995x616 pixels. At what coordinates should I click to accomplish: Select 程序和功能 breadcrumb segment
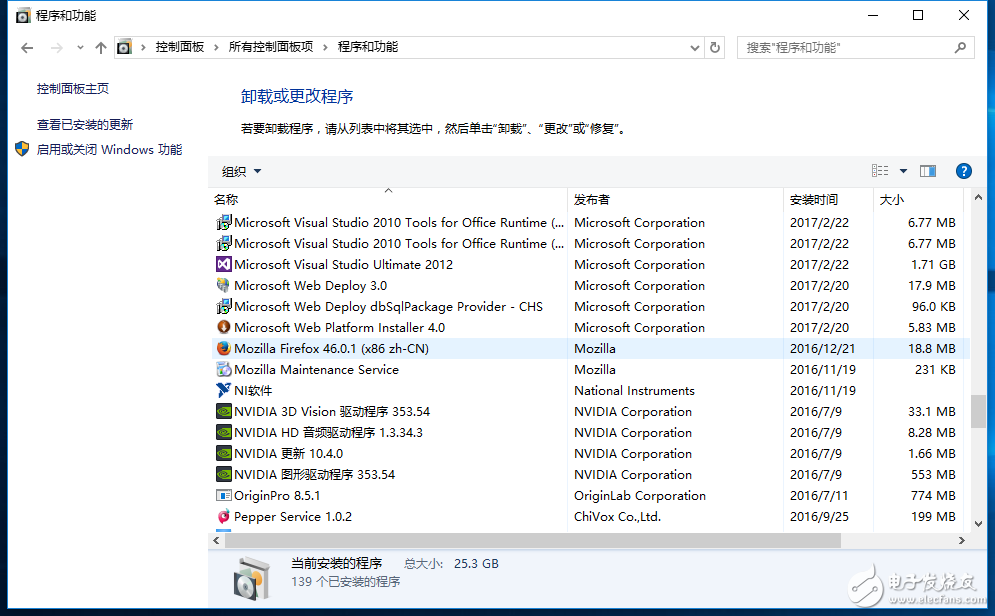coord(368,47)
